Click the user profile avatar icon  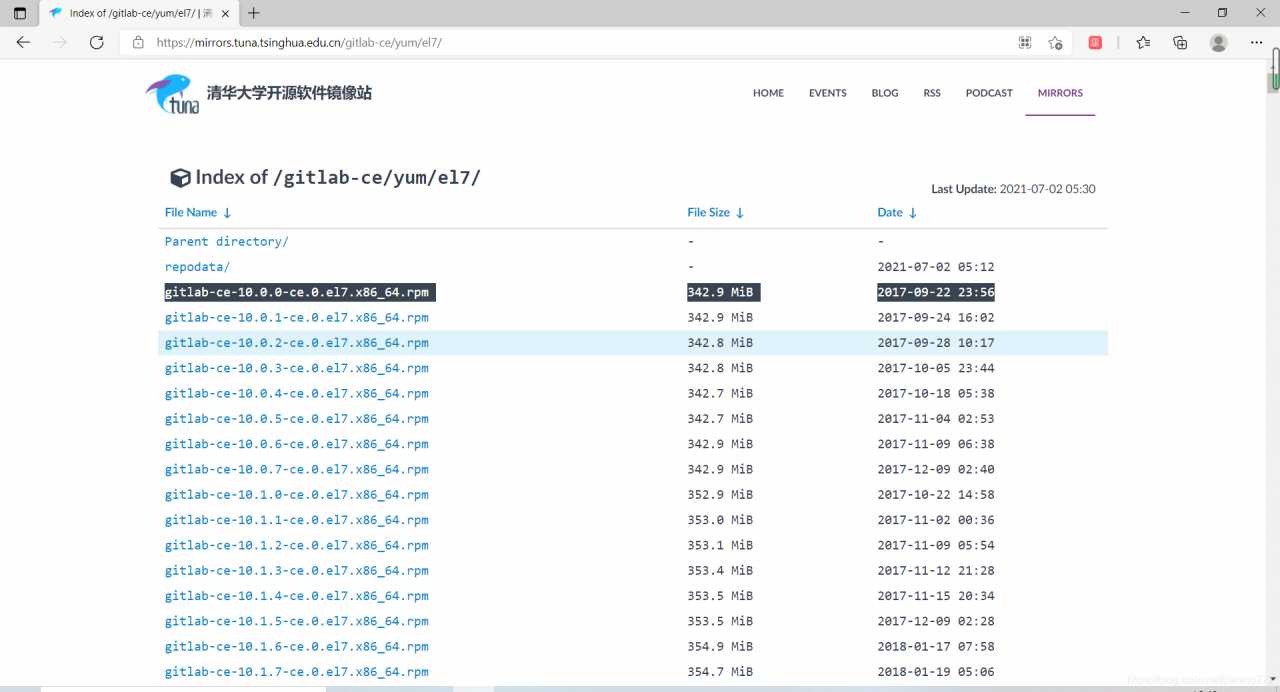click(x=1218, y=42)
